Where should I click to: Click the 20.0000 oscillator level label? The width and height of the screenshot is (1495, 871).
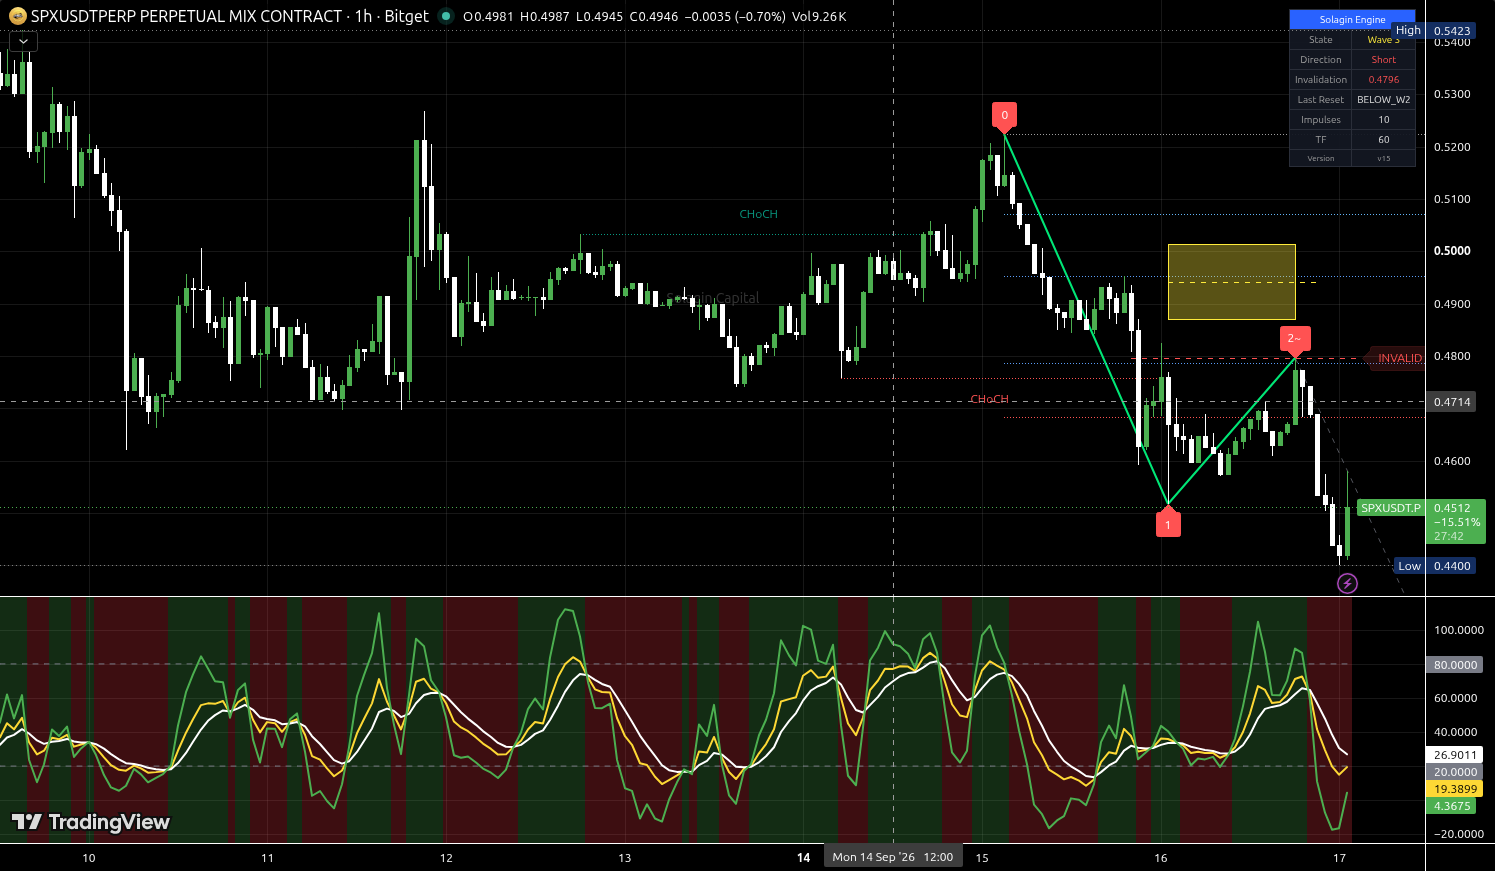tap(1455, 772)
